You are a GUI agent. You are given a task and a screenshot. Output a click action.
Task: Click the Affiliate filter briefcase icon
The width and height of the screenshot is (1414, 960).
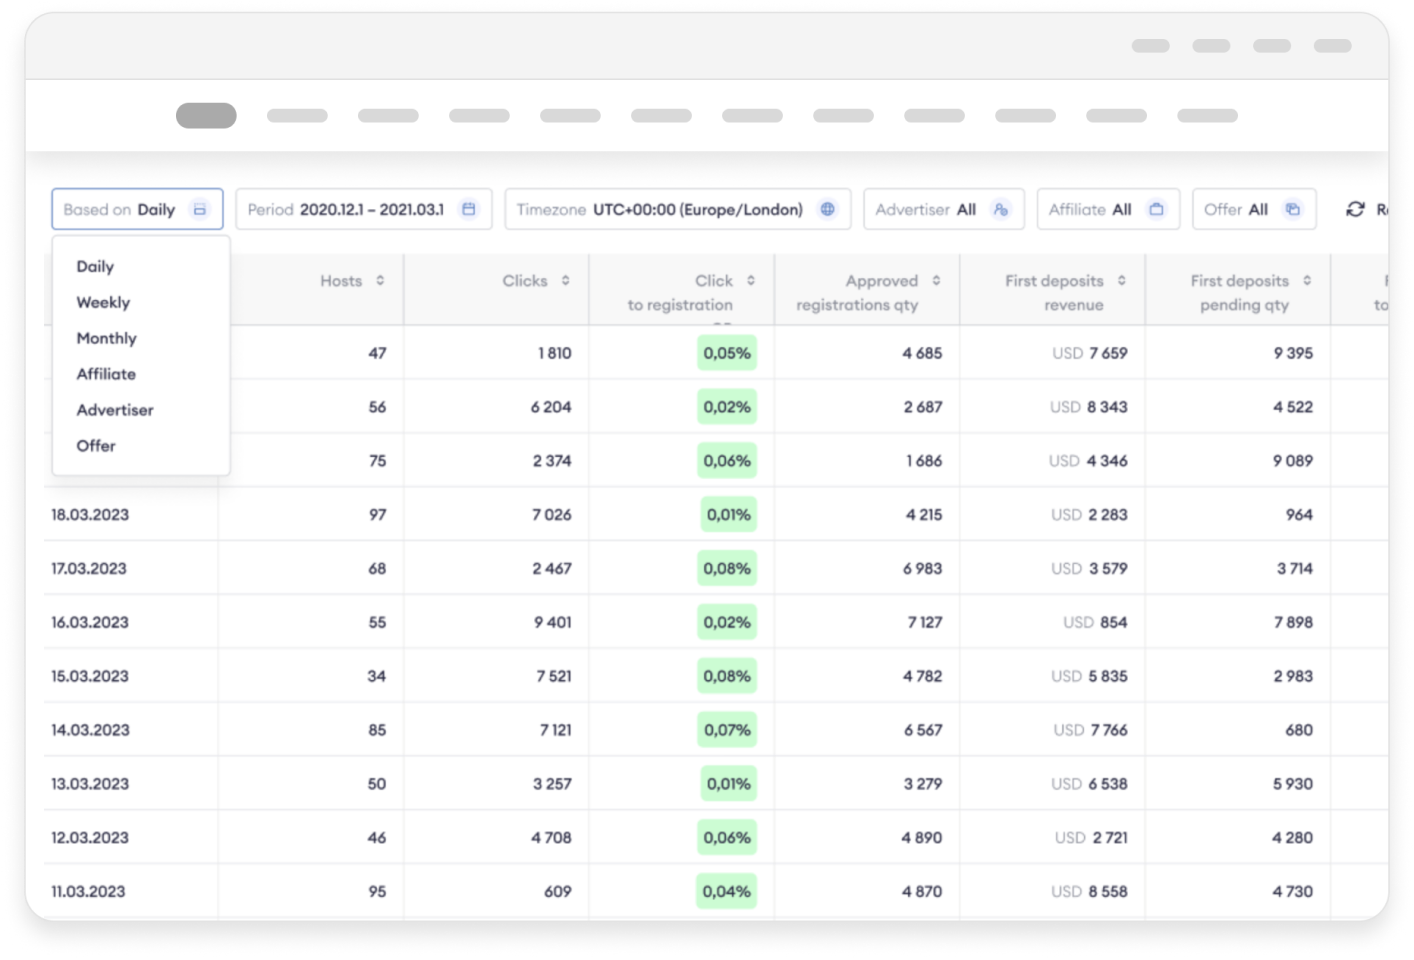click(1157, 209)
